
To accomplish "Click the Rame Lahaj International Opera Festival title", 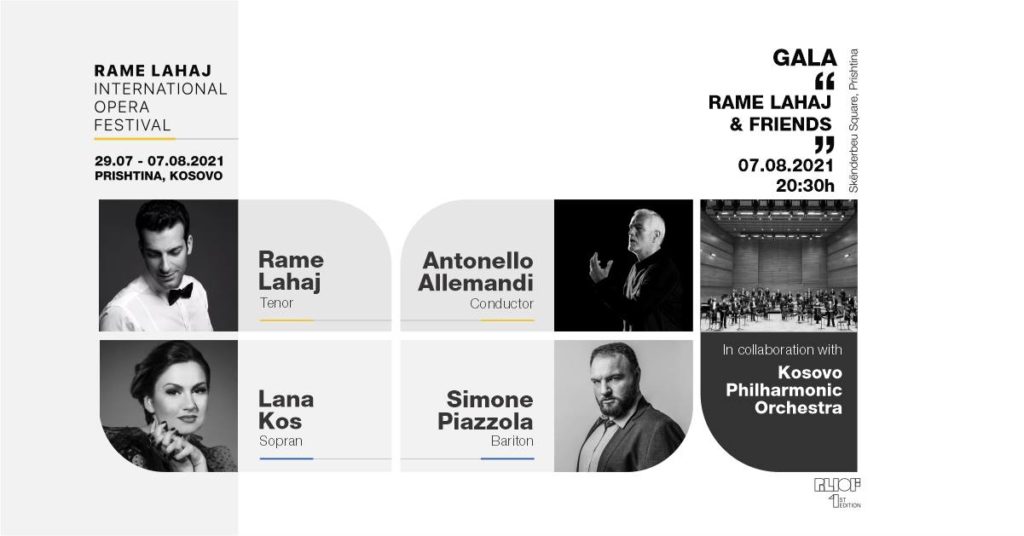I will pyautogui.click(x=161, y=97).
